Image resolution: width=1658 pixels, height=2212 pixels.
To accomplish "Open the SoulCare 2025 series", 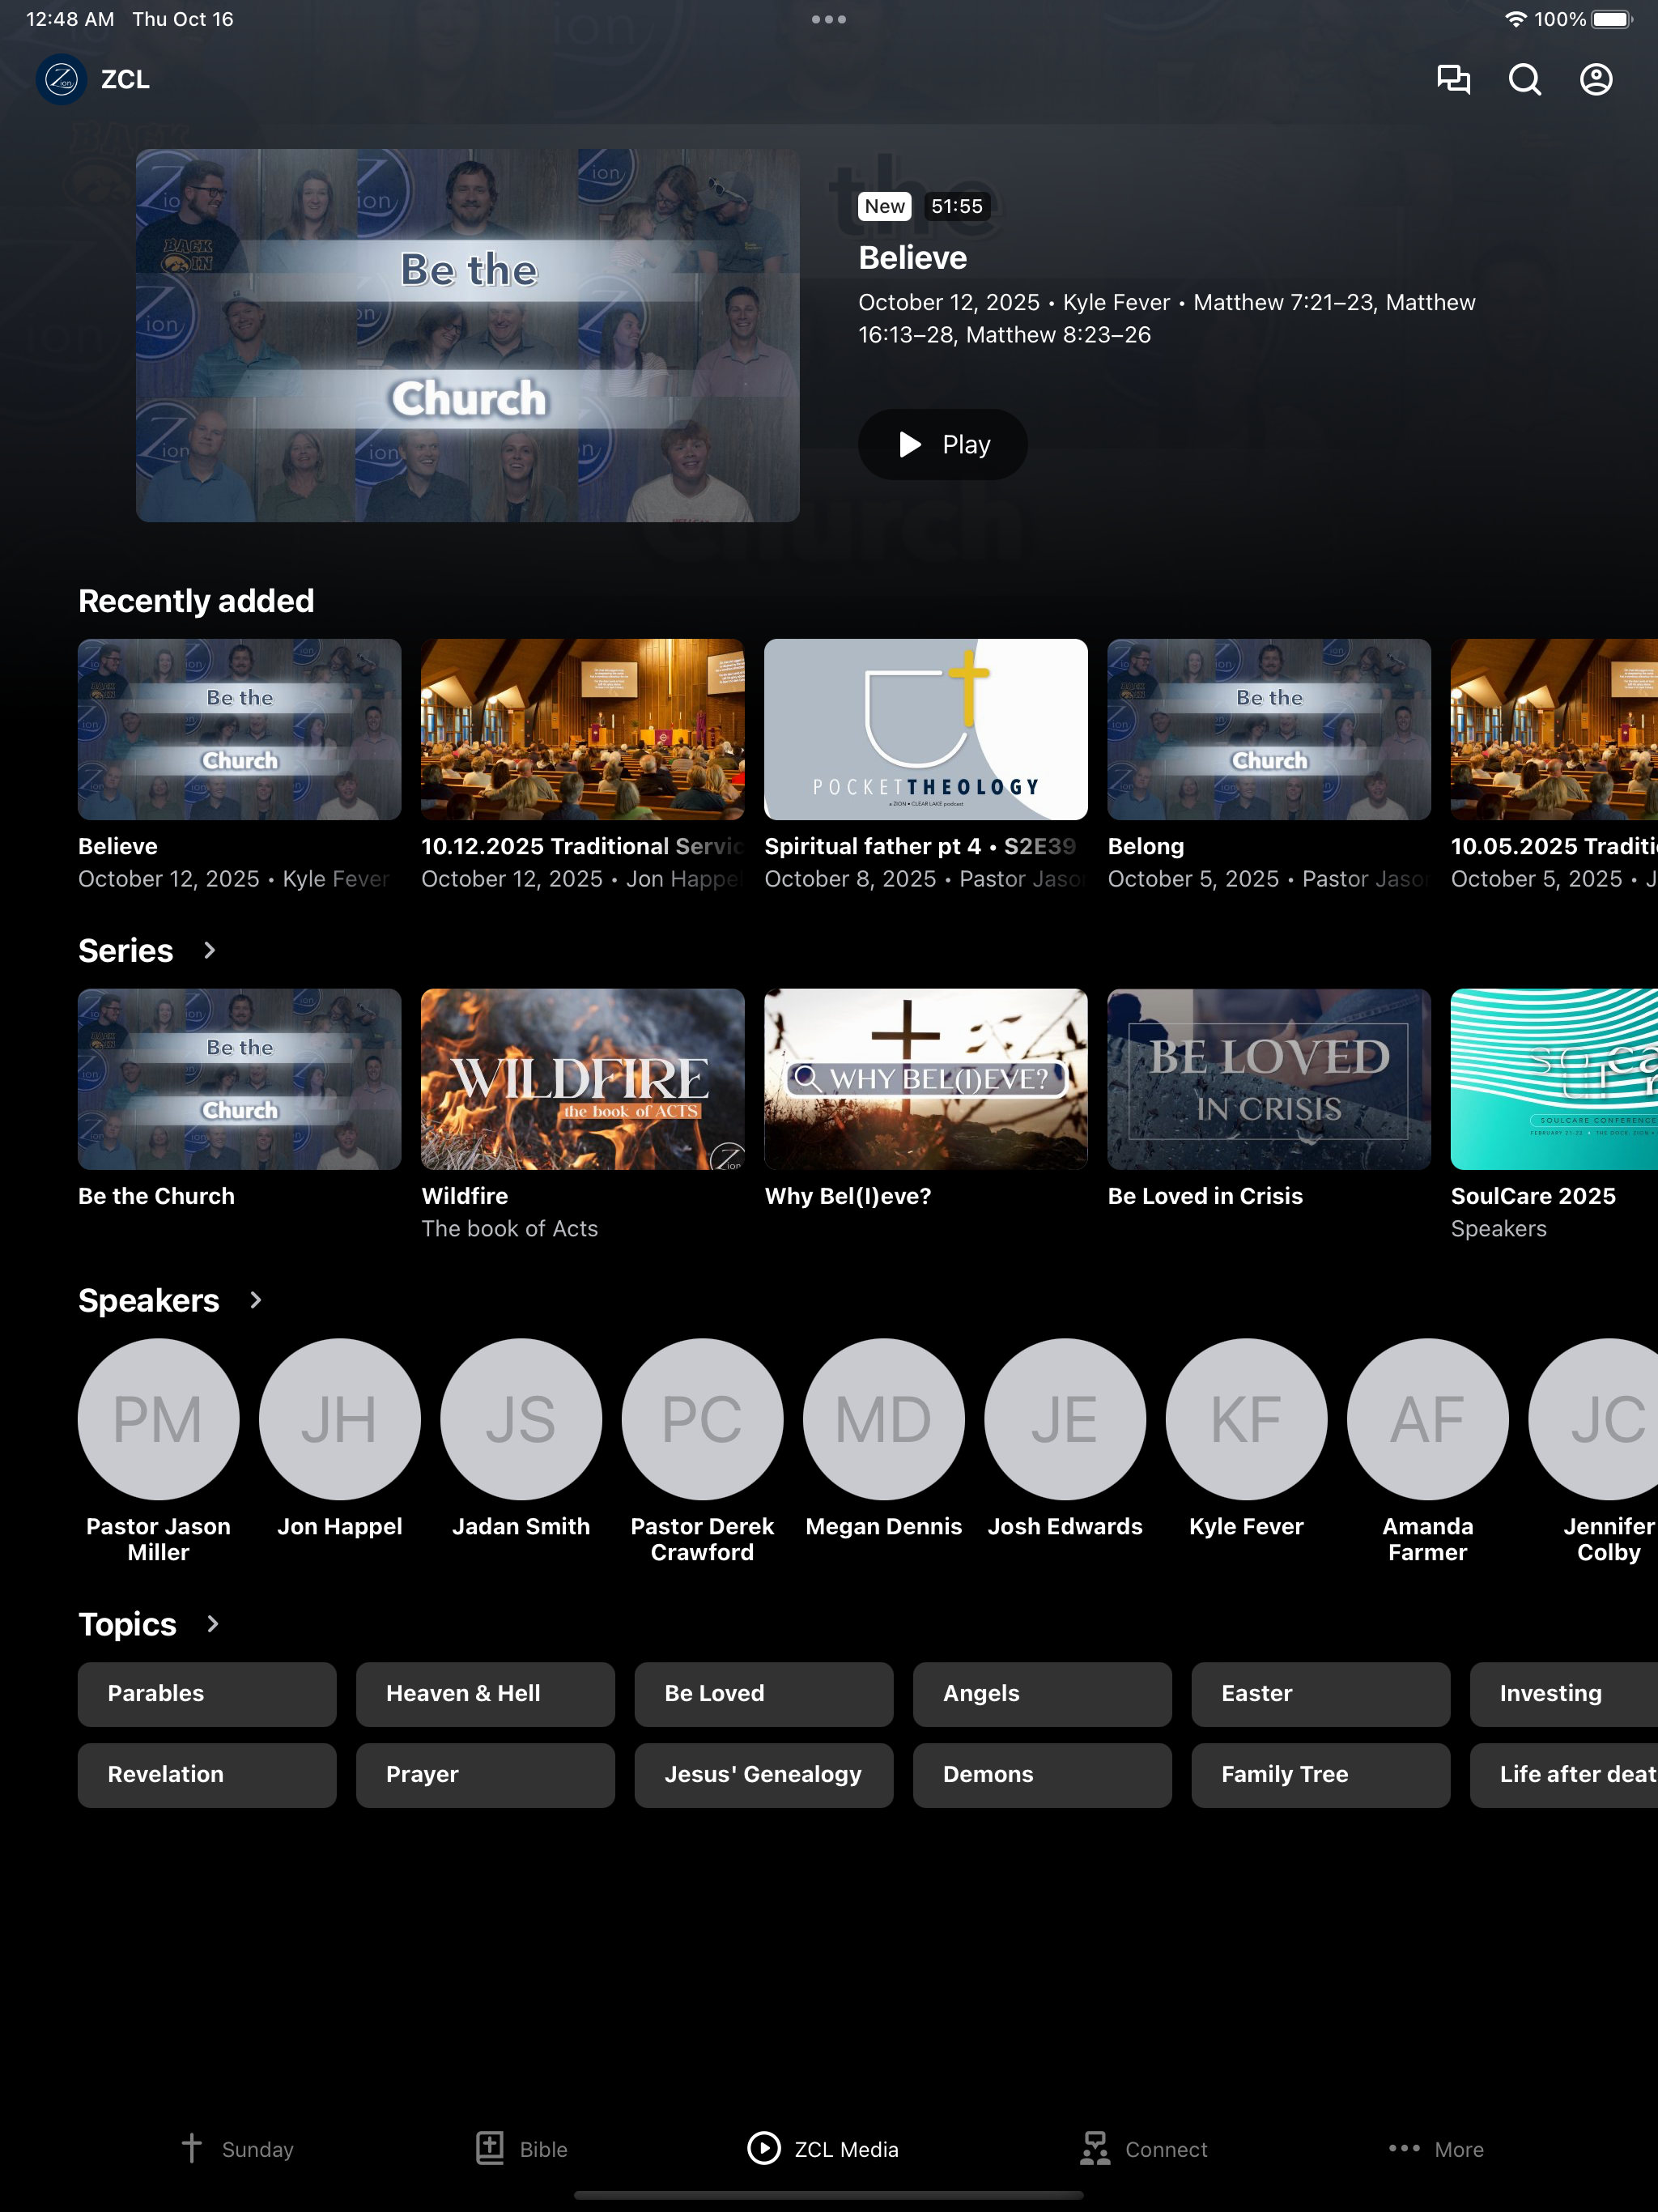I will click(1554, 1115).
